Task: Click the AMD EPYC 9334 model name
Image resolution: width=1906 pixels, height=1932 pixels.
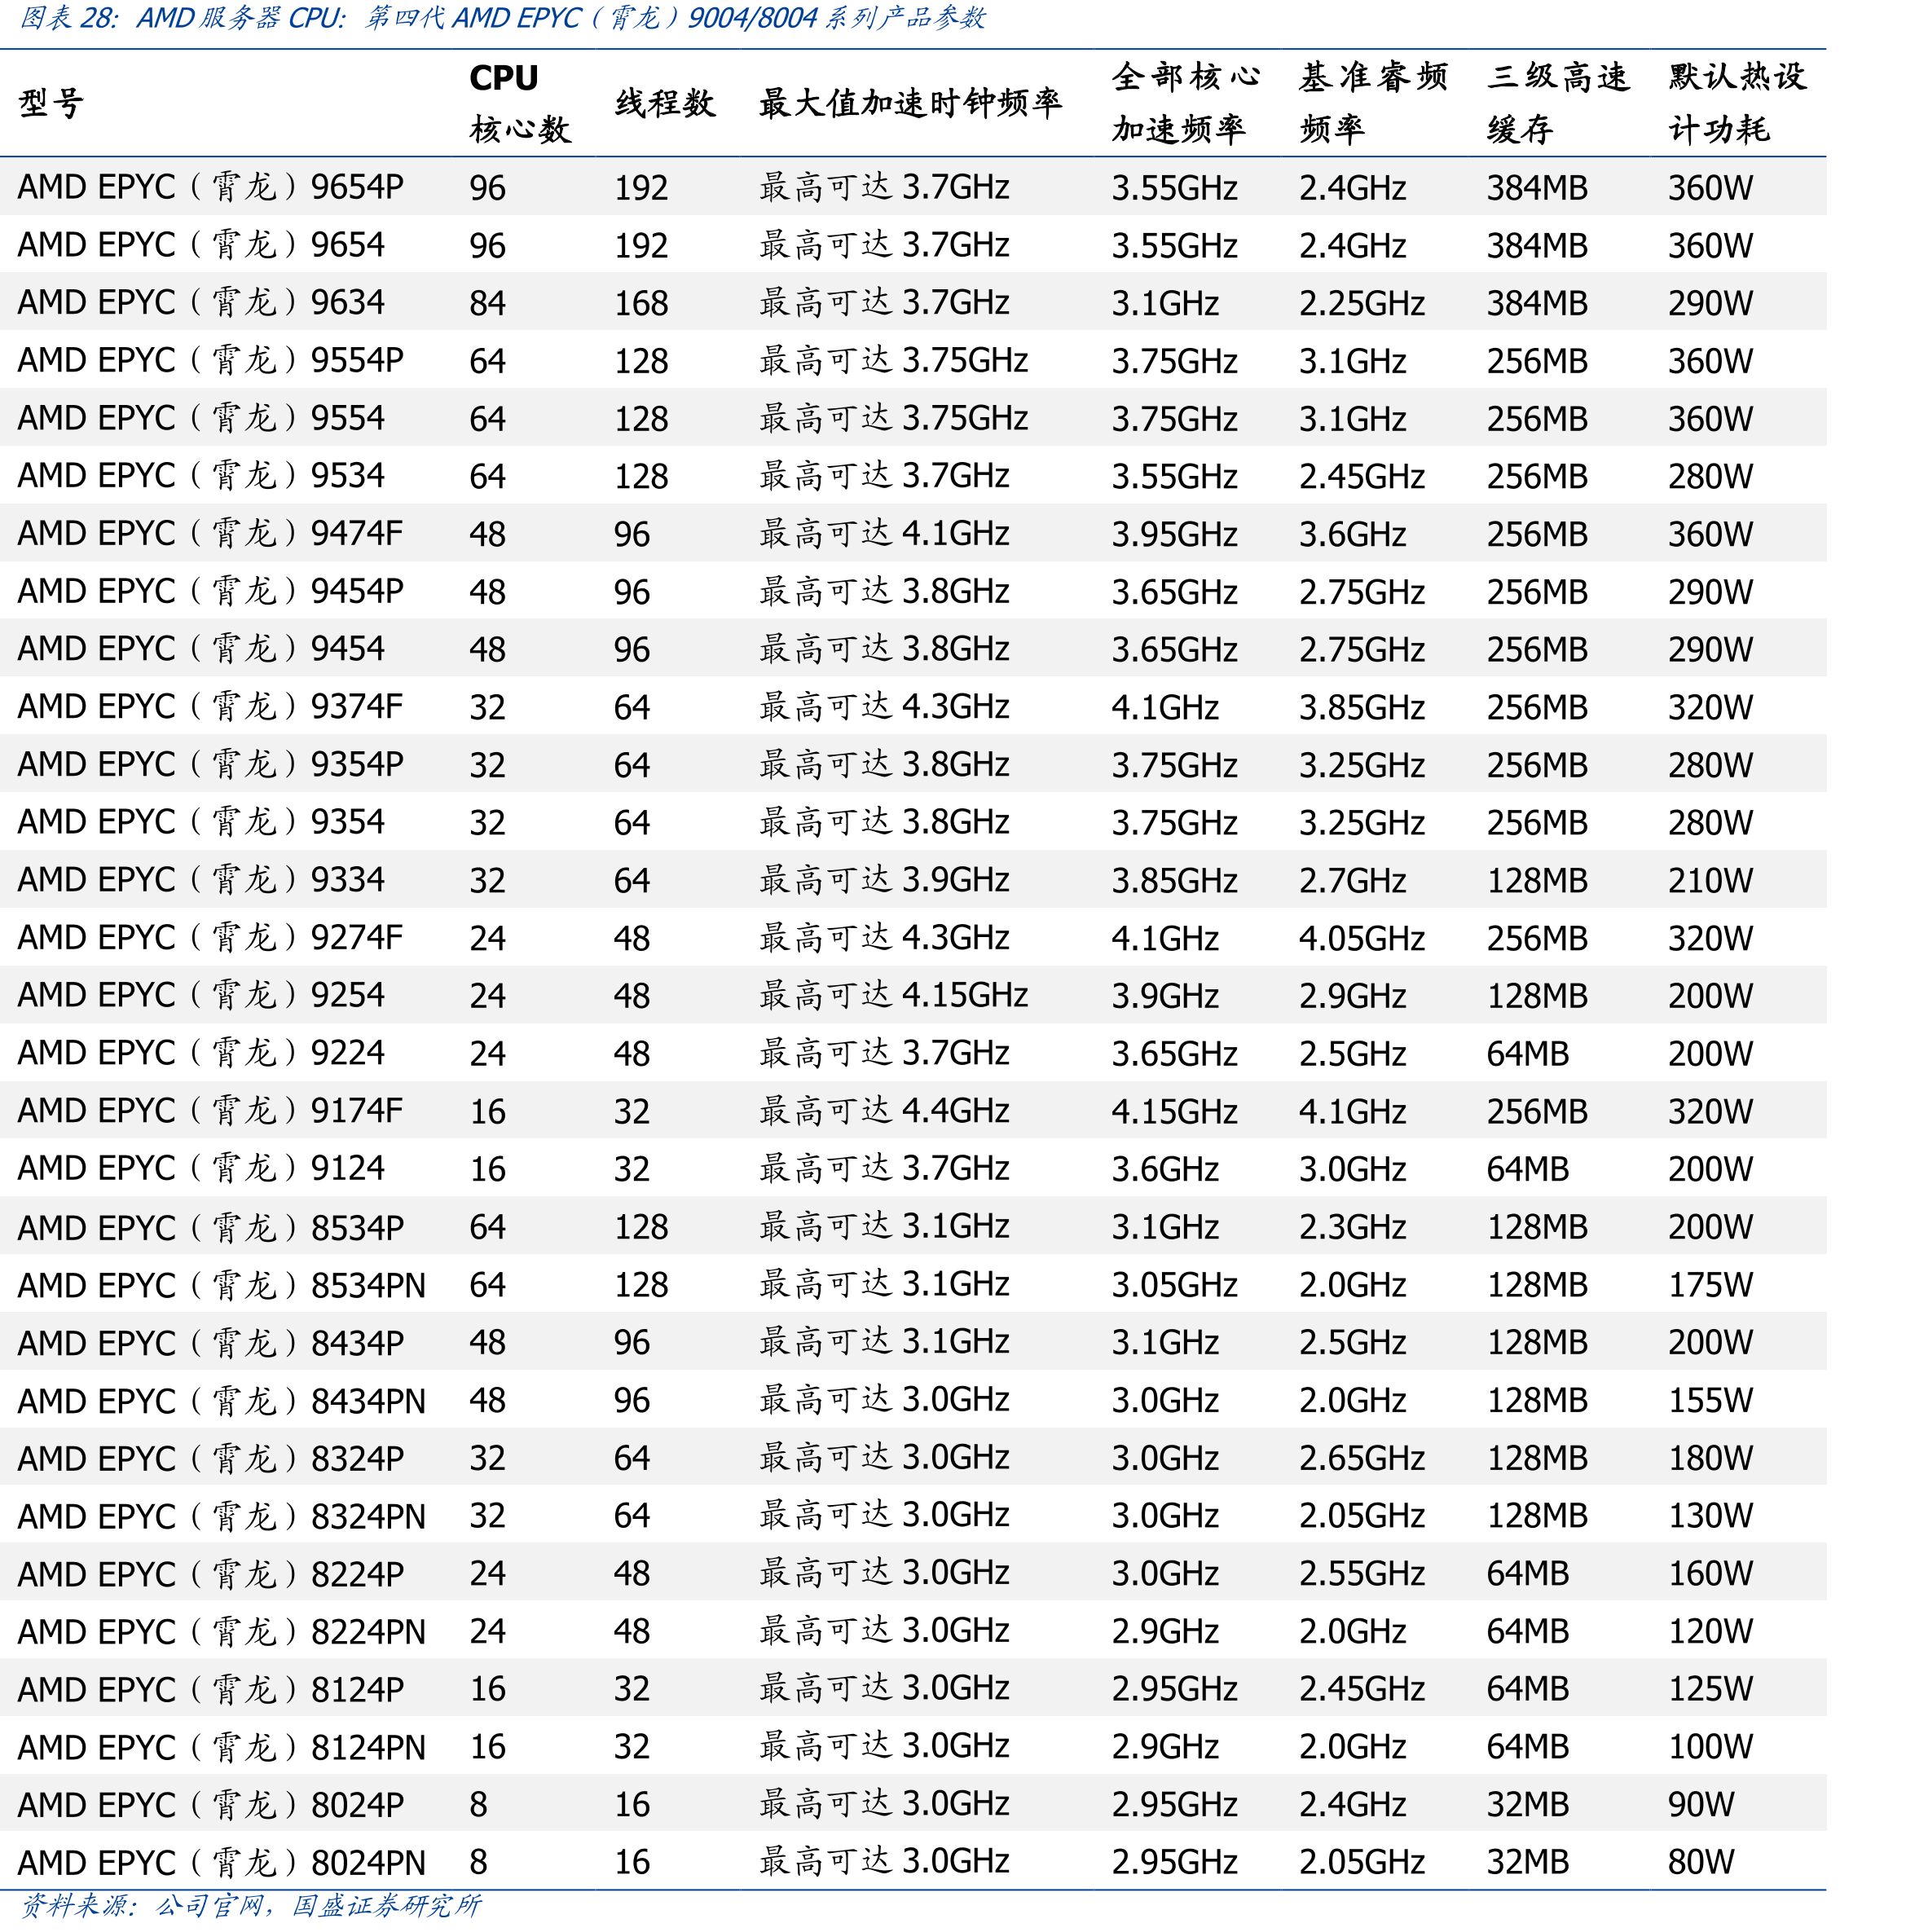Action: [x=201, y=880]
